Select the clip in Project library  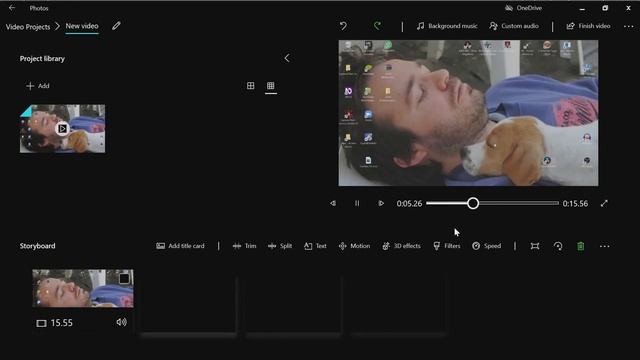(x=62, y=129)
